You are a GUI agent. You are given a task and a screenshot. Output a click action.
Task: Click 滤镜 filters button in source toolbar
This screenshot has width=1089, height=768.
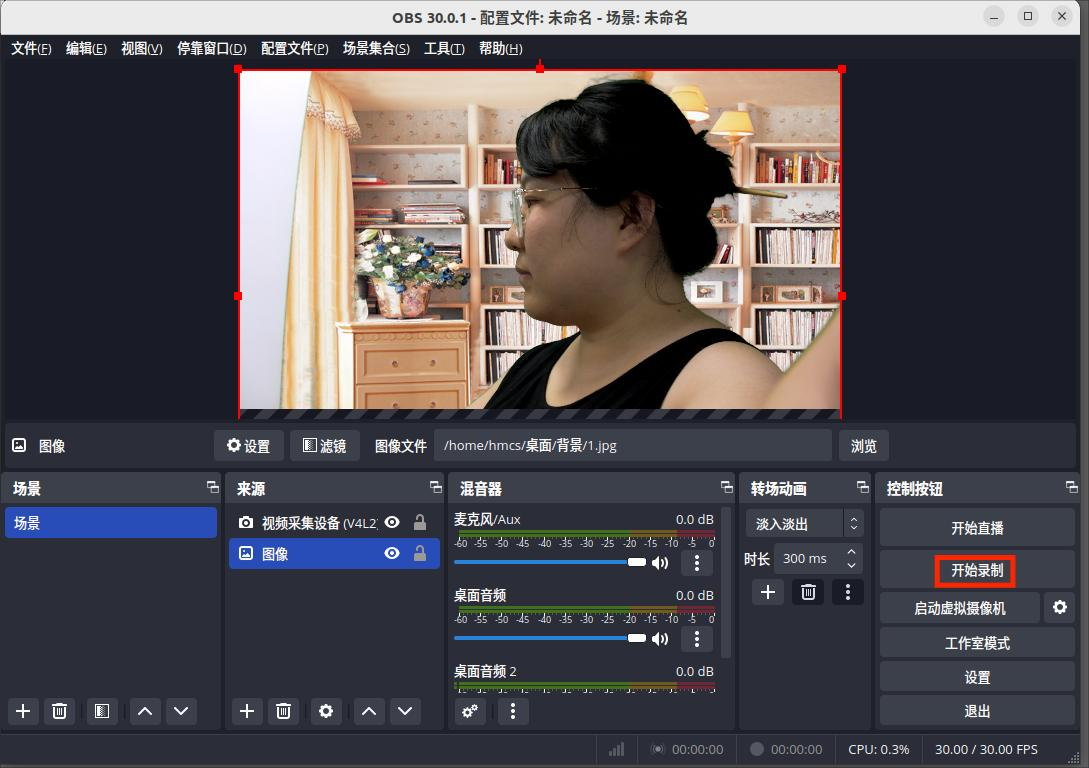click(x=324, y=446)
